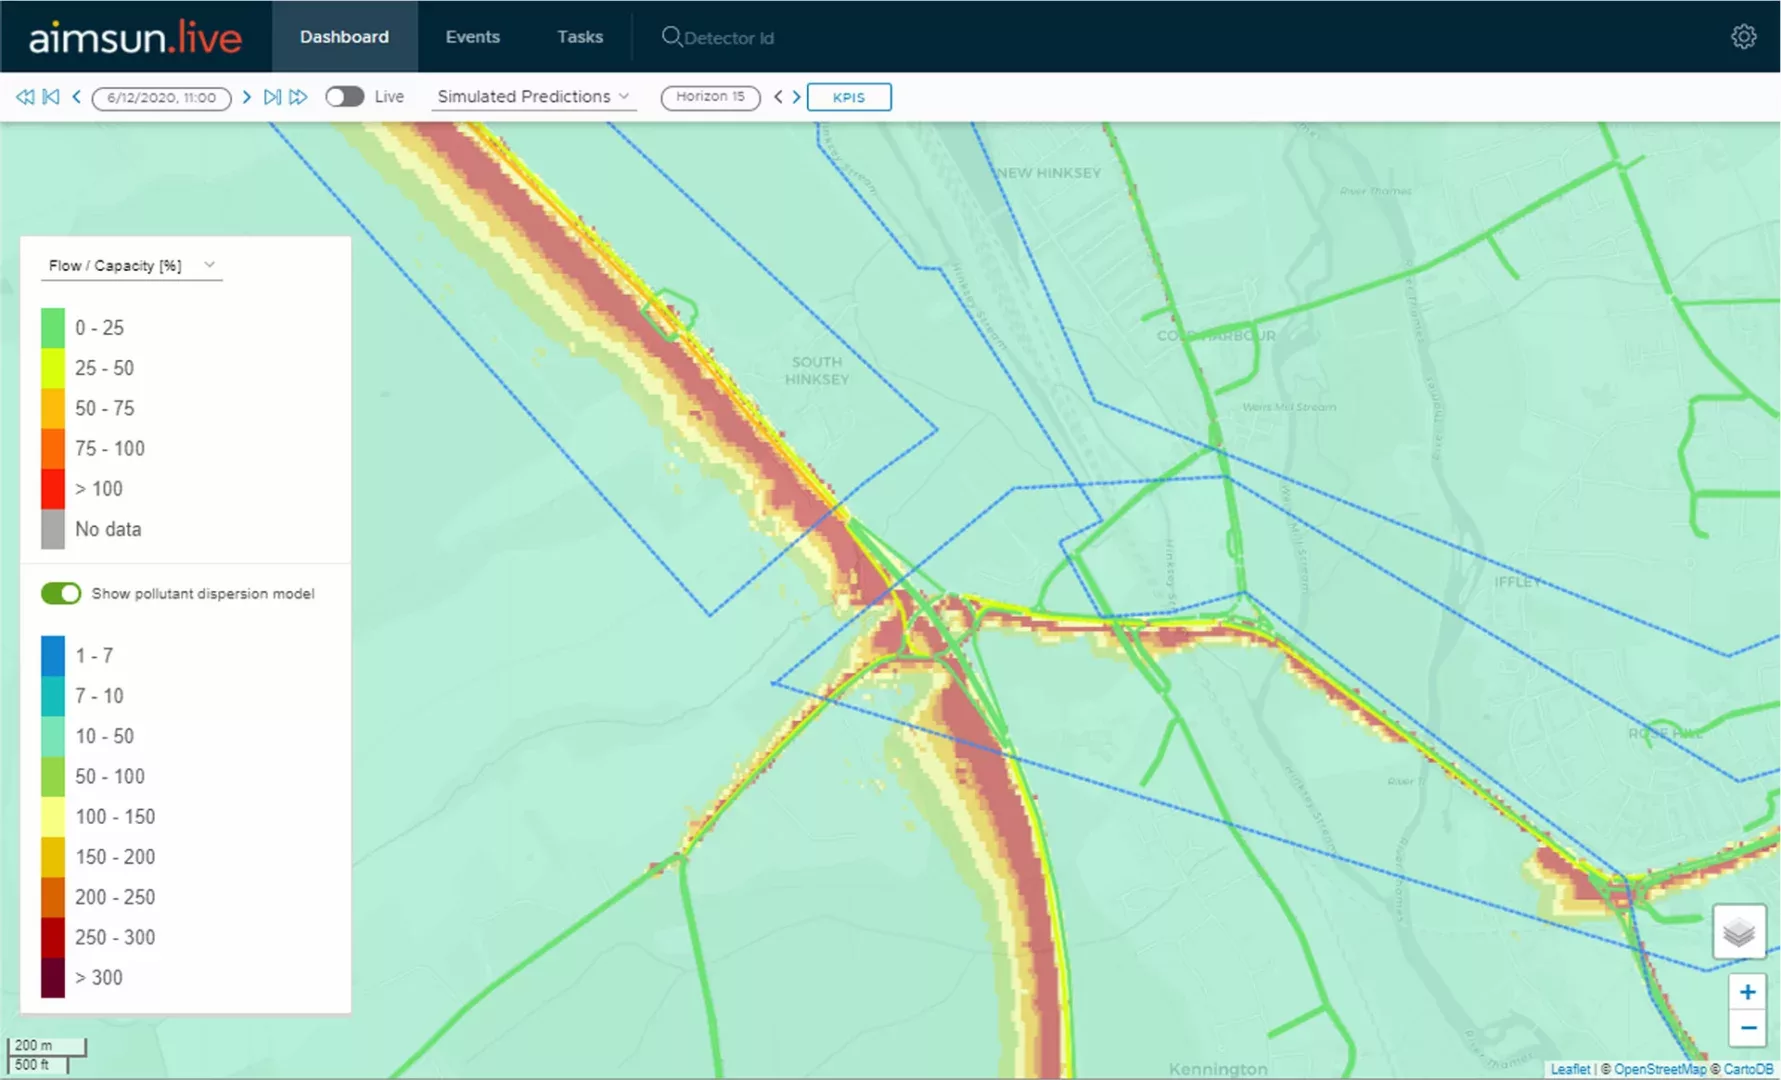Jump to first time step icon
The image size is (1781, 1080).
click(51, 97)
